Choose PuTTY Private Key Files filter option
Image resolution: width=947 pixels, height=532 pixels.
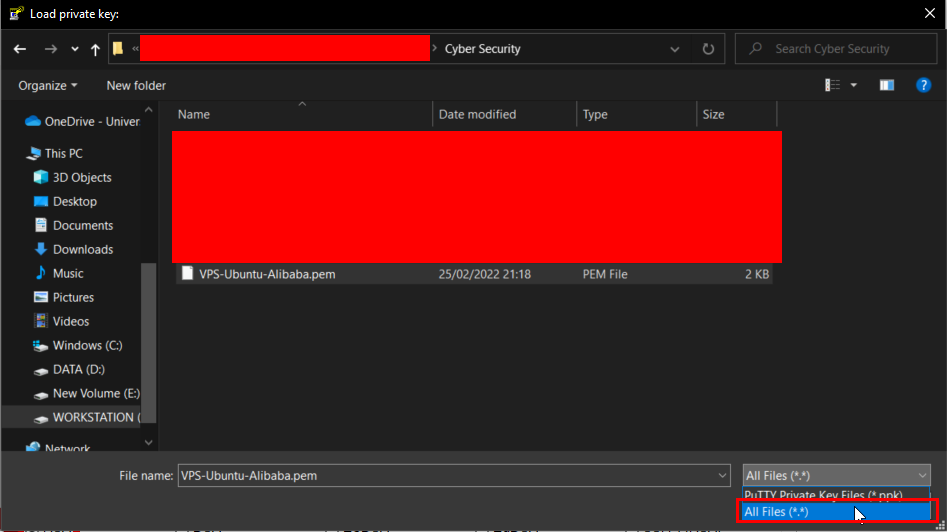pos(823,495)
